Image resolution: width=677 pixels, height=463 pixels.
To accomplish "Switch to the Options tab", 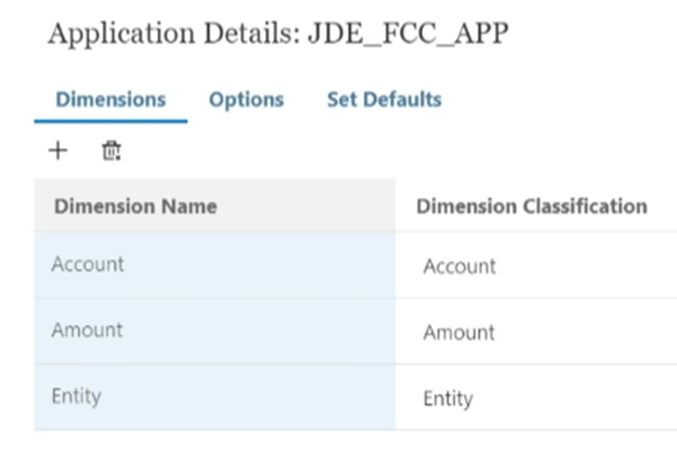I will [x=247, y=99].
